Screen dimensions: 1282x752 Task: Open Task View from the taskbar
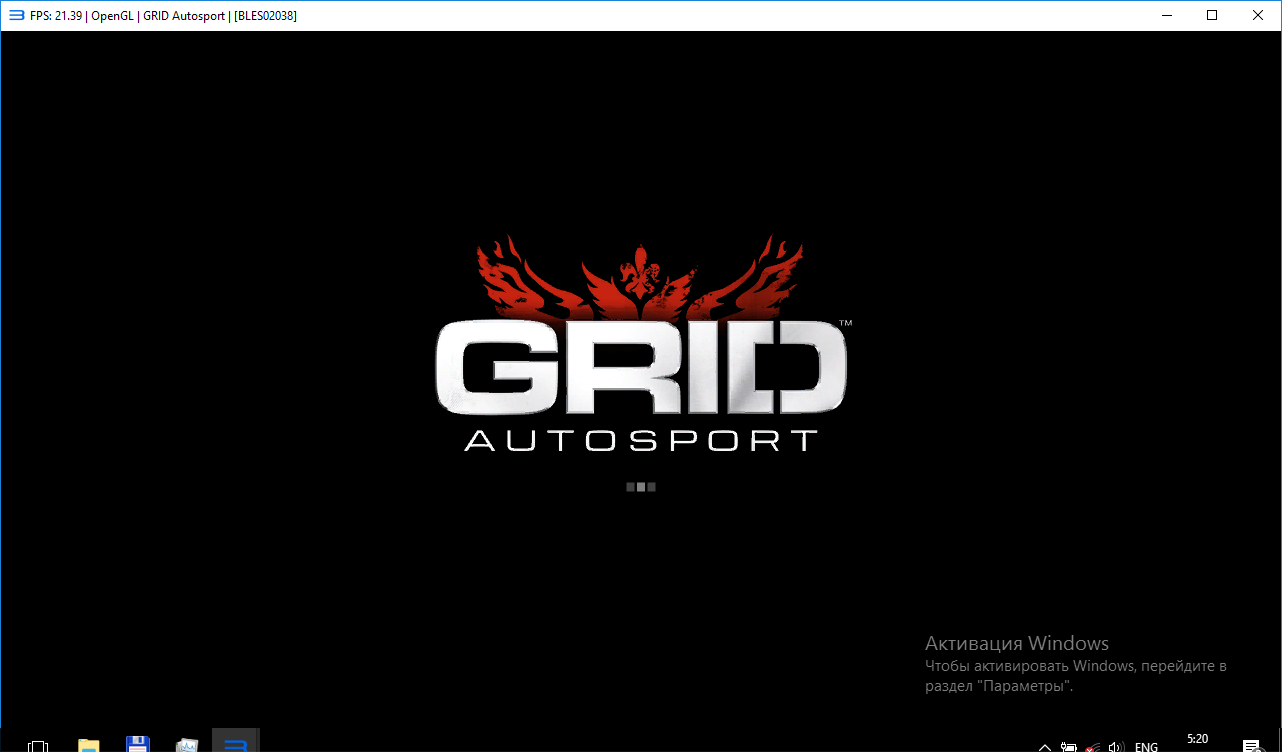[38, 745]
